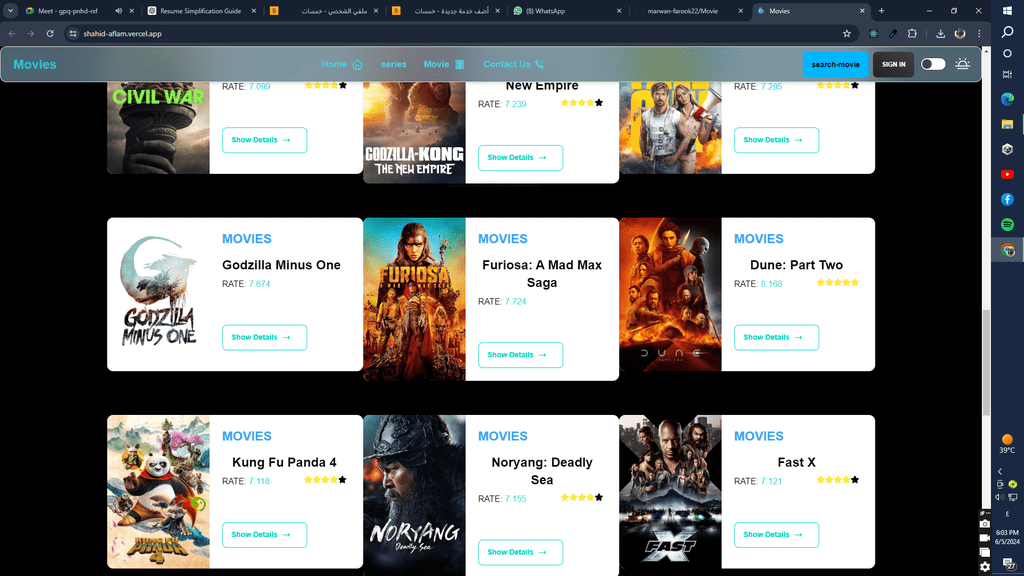The image size is (1024, 576).
Task: Open the Contact Us navbar item
Action: point(507,64)
